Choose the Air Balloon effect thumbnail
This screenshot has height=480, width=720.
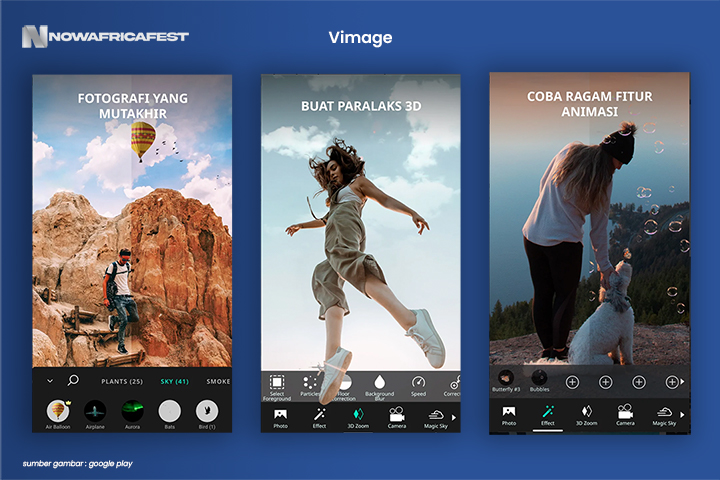[58, 411]
